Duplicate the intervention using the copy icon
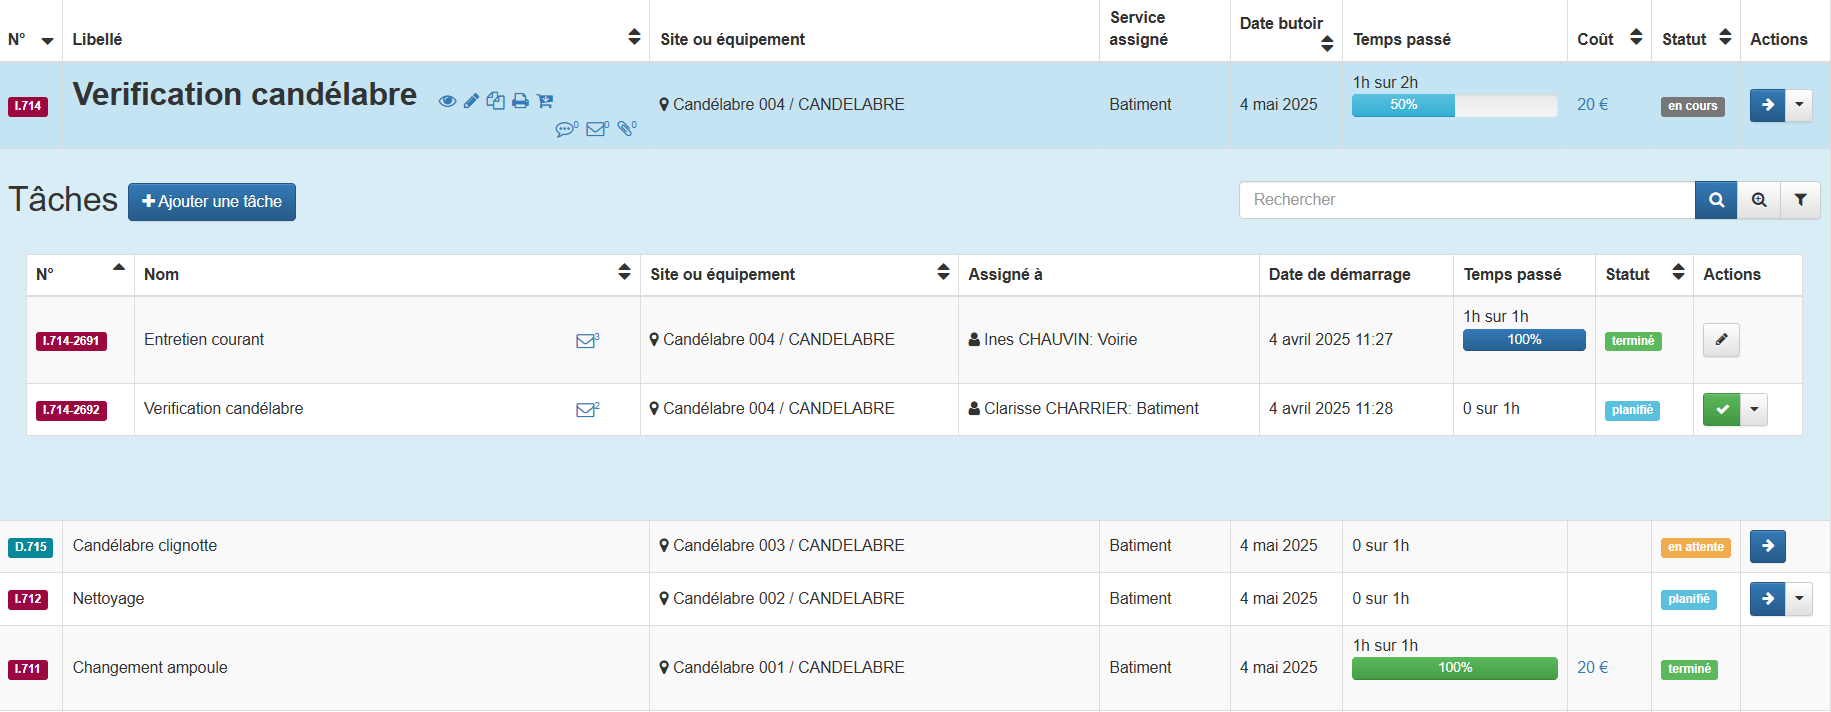1831x712 pixels. (x=495, y=101)
